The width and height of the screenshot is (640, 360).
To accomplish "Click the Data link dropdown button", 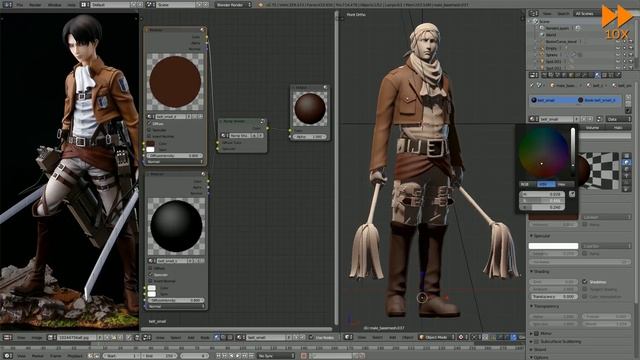I will 618,119.
